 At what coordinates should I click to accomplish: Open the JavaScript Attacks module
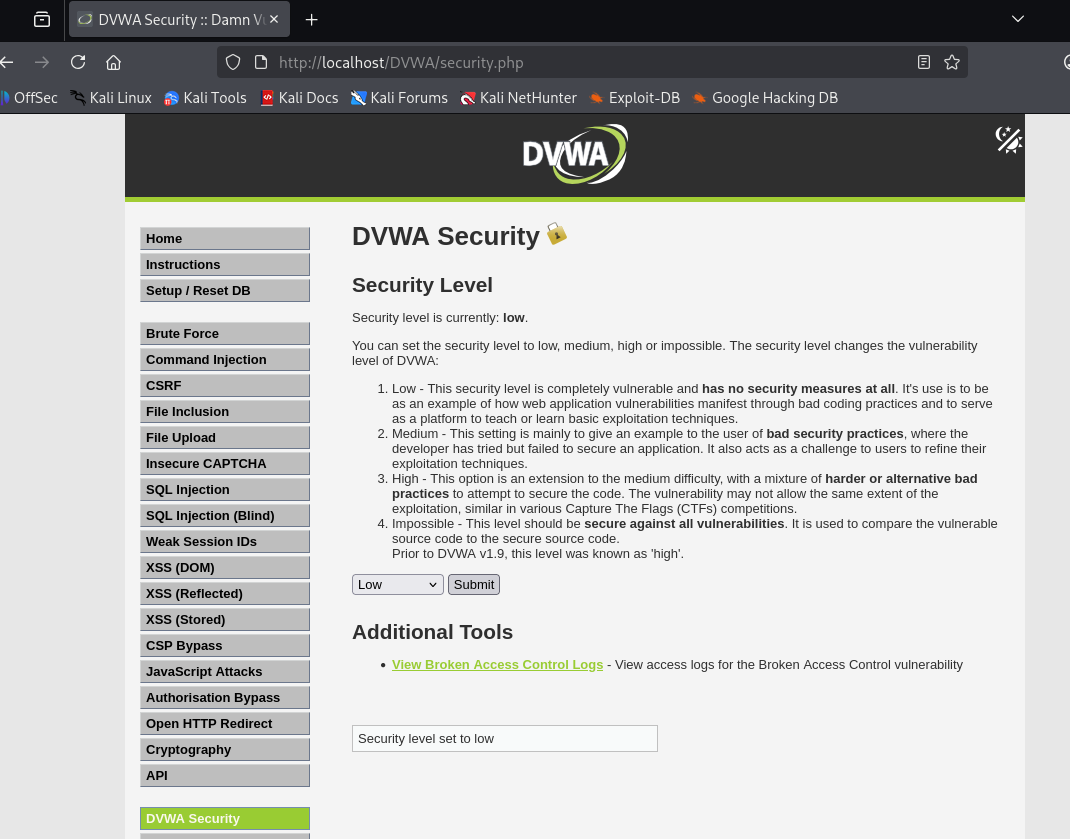225,670
